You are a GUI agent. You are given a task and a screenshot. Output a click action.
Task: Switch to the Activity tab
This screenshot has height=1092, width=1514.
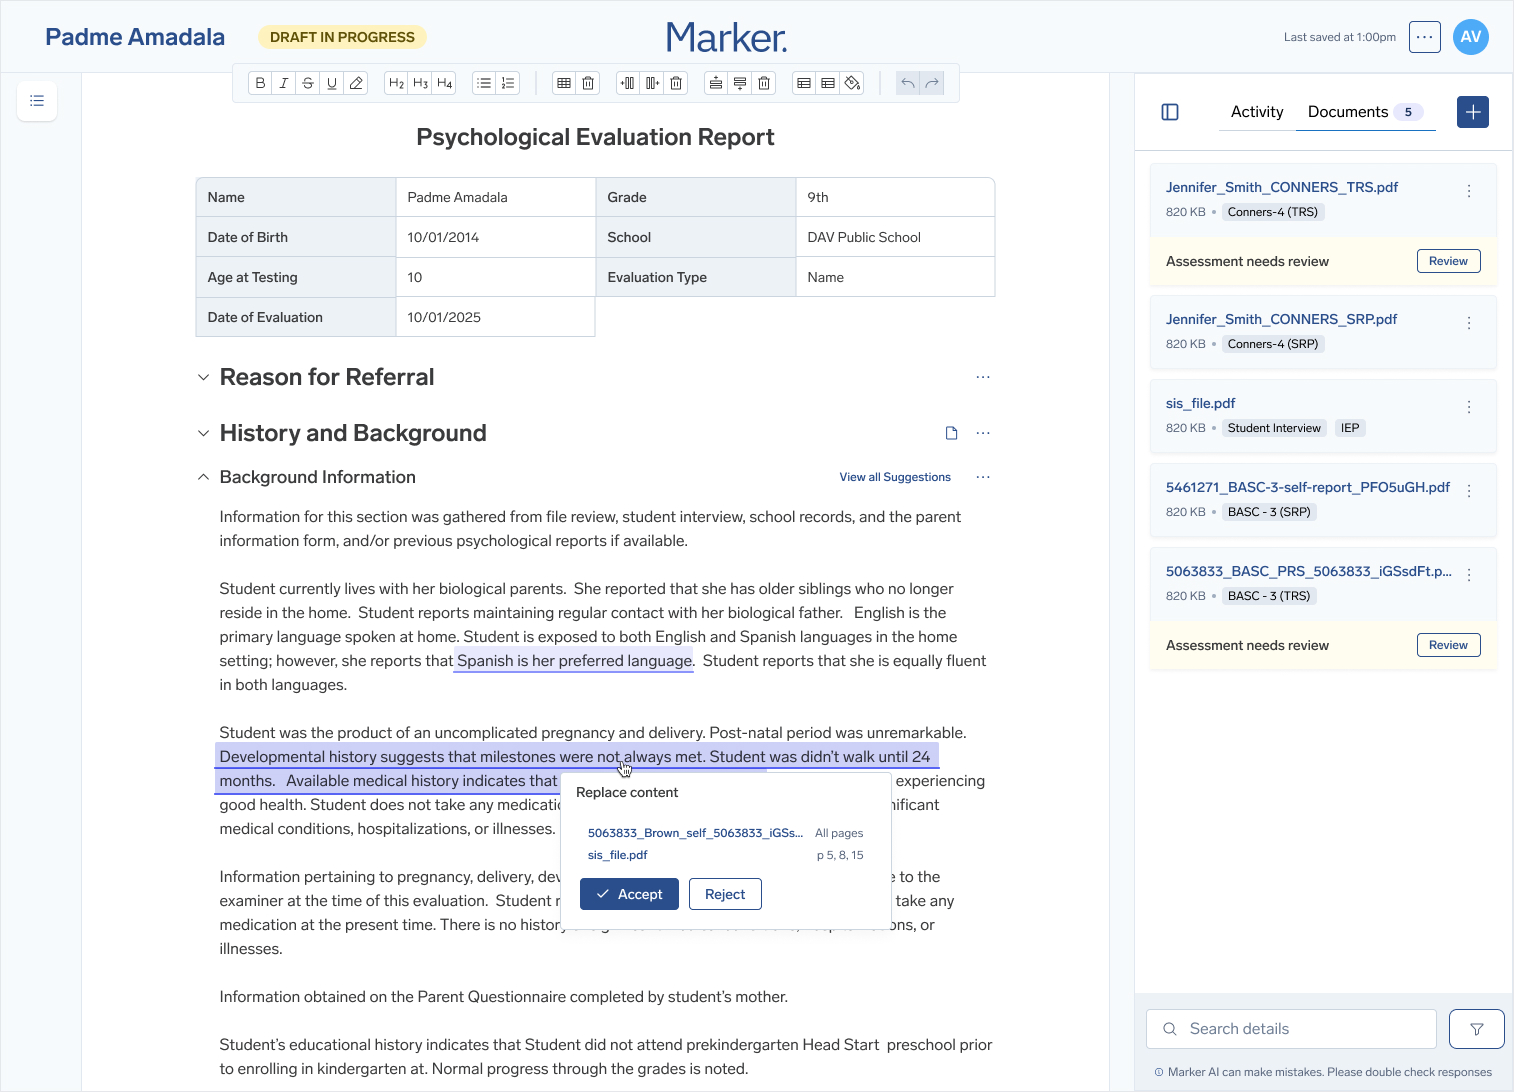point(1257,112)
